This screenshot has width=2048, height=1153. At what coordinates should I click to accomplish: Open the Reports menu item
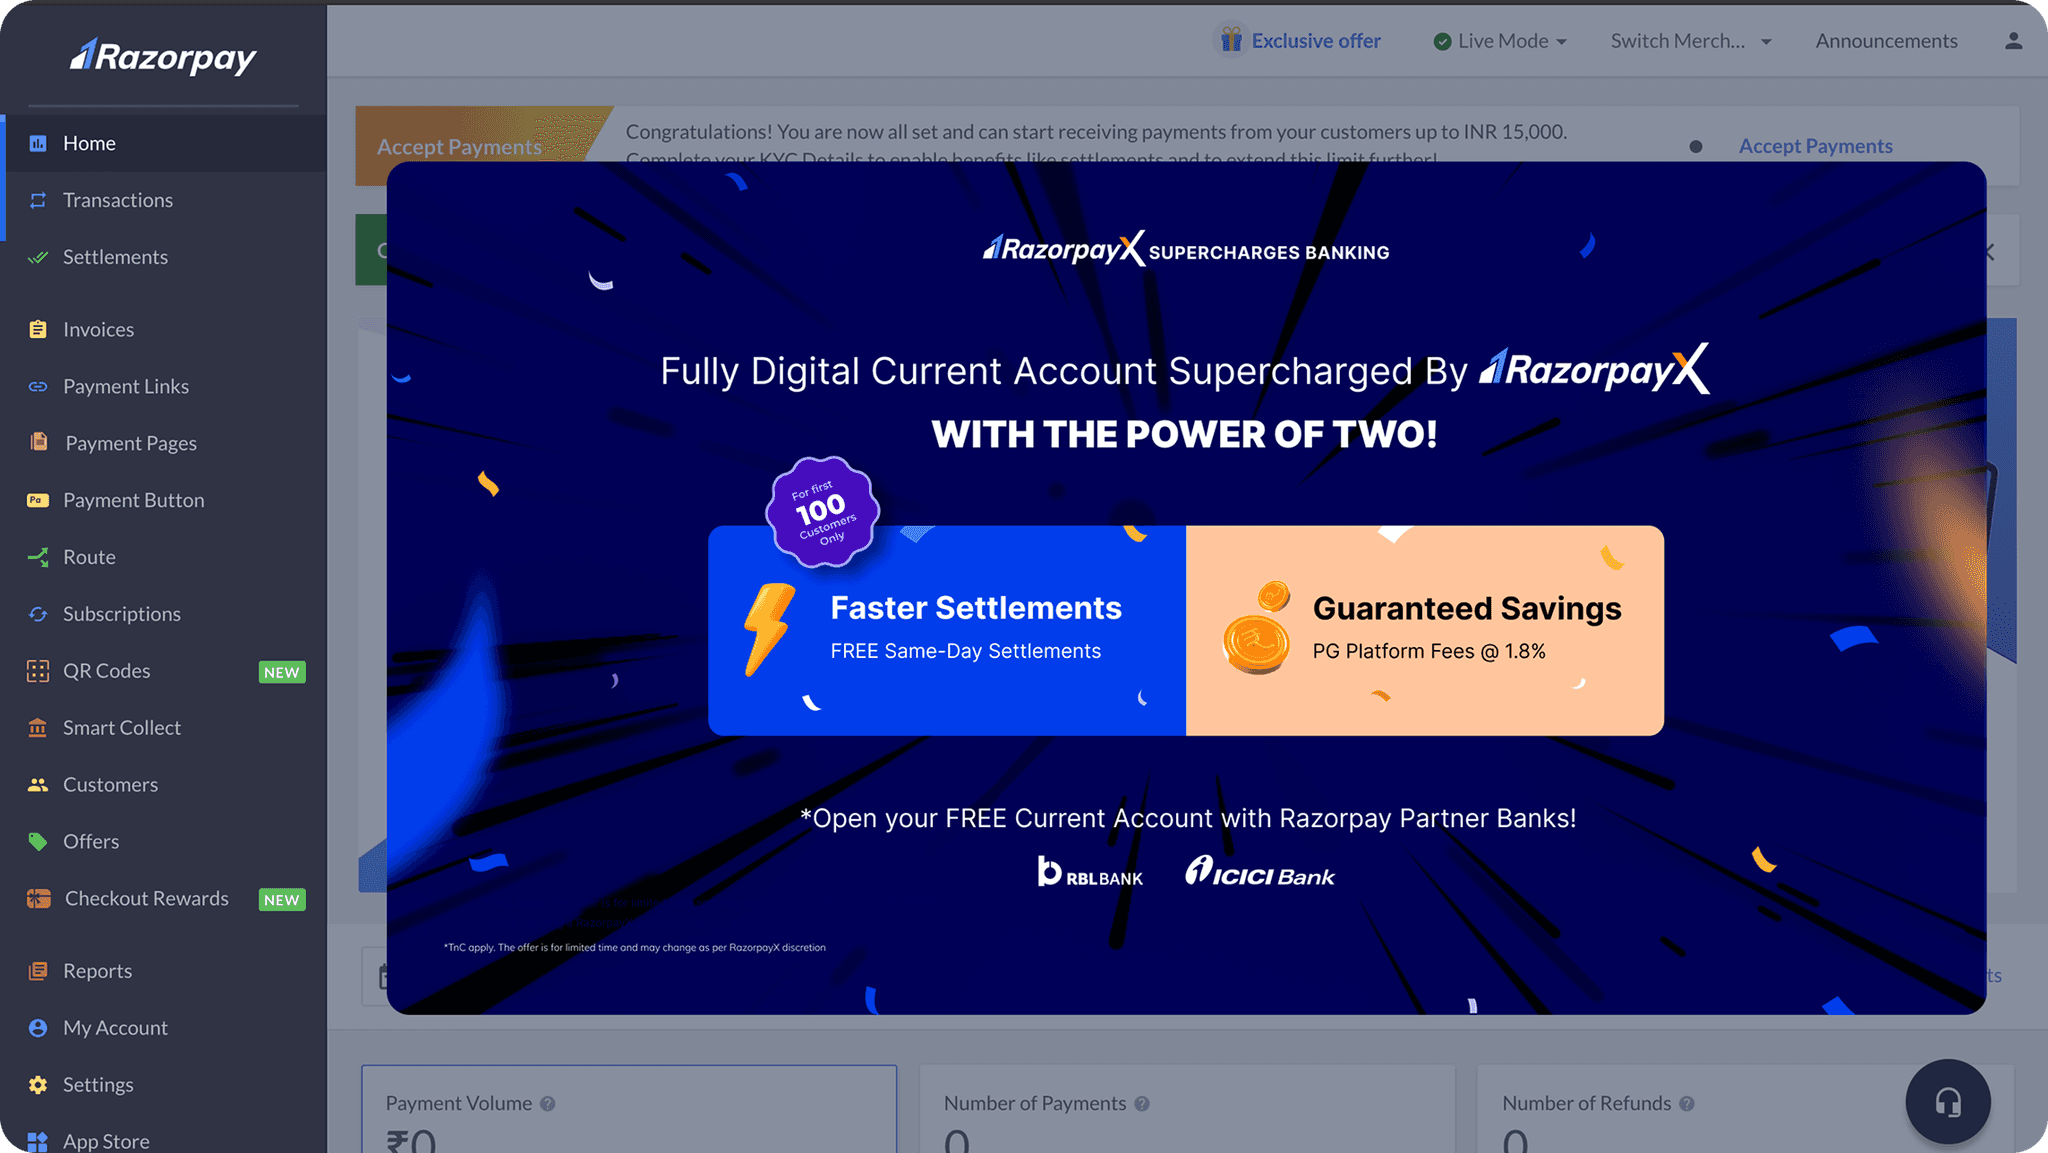(97, 971)
